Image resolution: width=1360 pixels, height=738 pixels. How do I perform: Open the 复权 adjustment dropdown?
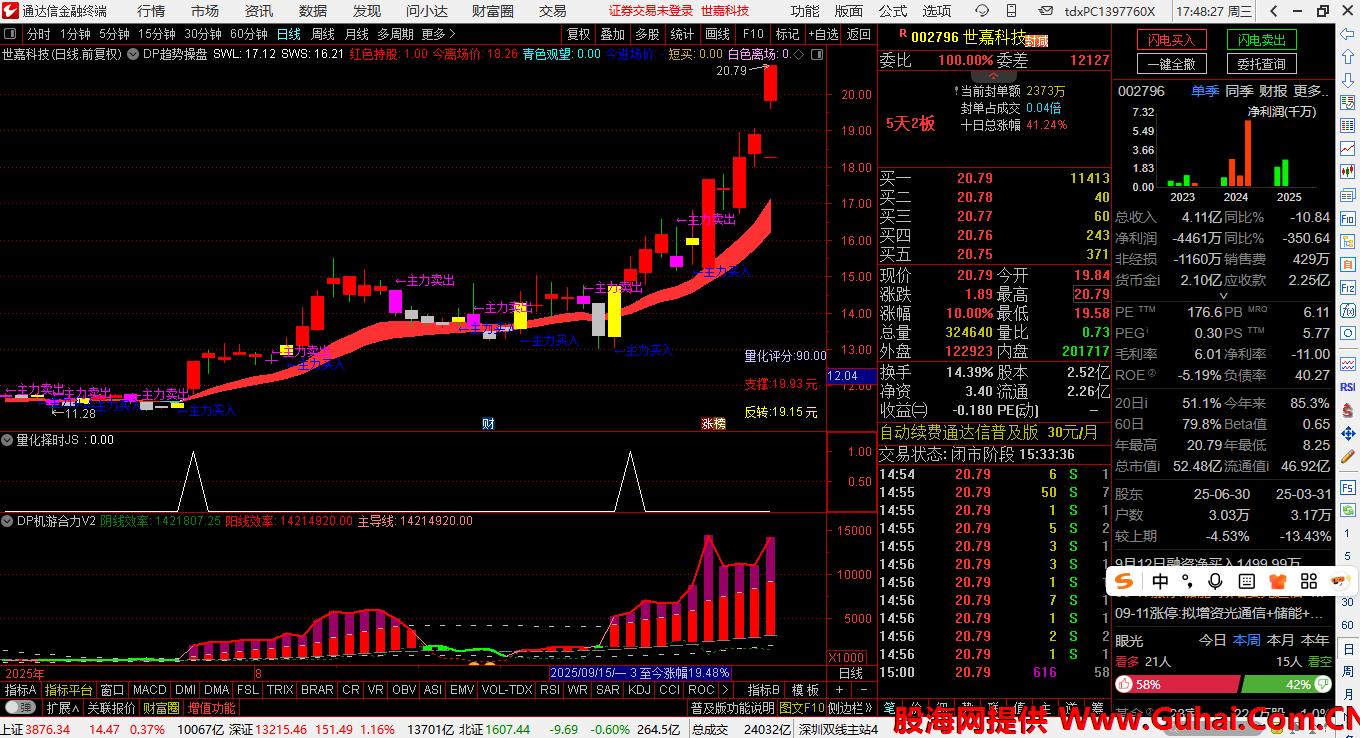pos(578,34)
